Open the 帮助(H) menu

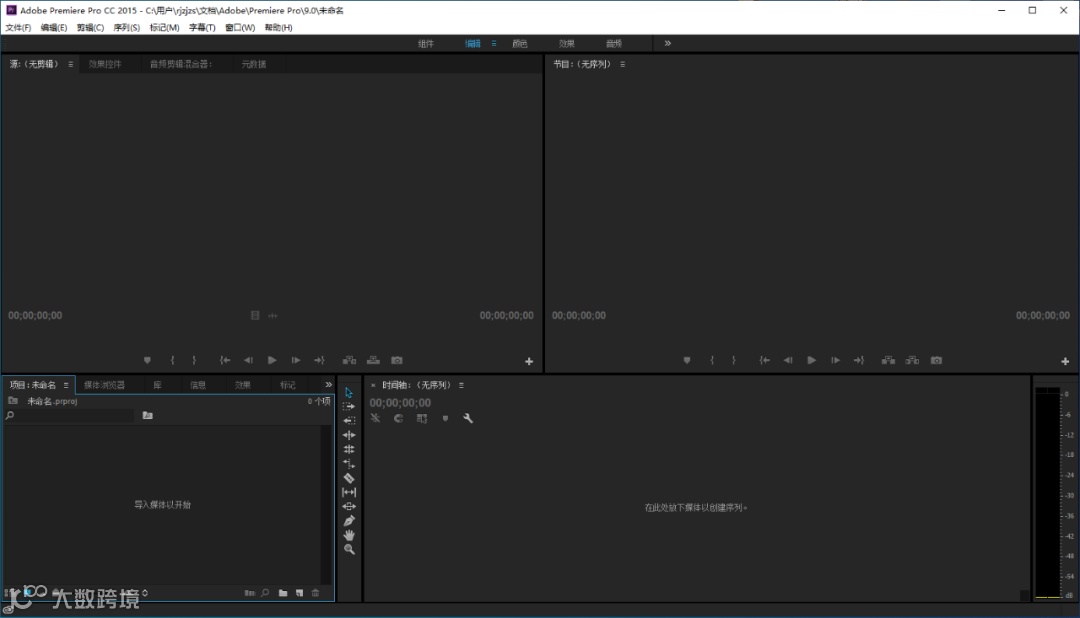click(278, 28)
